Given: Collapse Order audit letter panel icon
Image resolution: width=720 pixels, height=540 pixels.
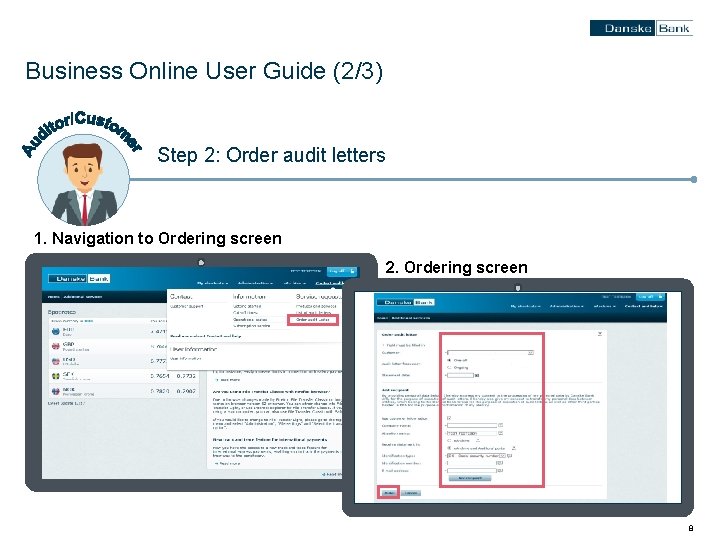Looking at the screenshot, I should [600, 334].
